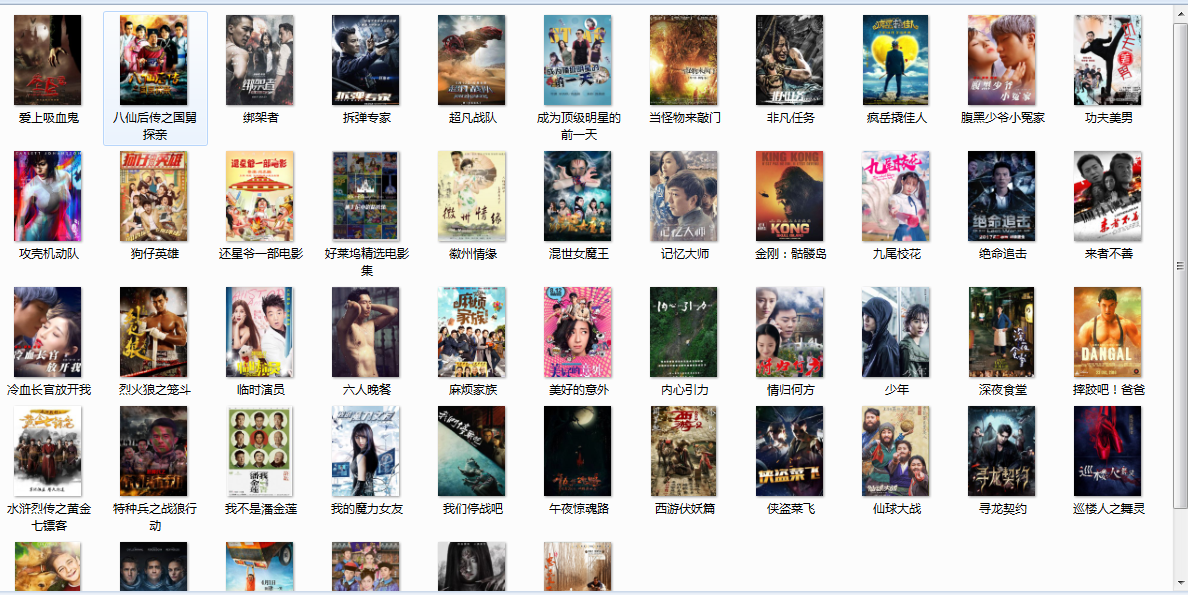
Task: Click the label text 记忆大师
Action: [x=685, y=254]
